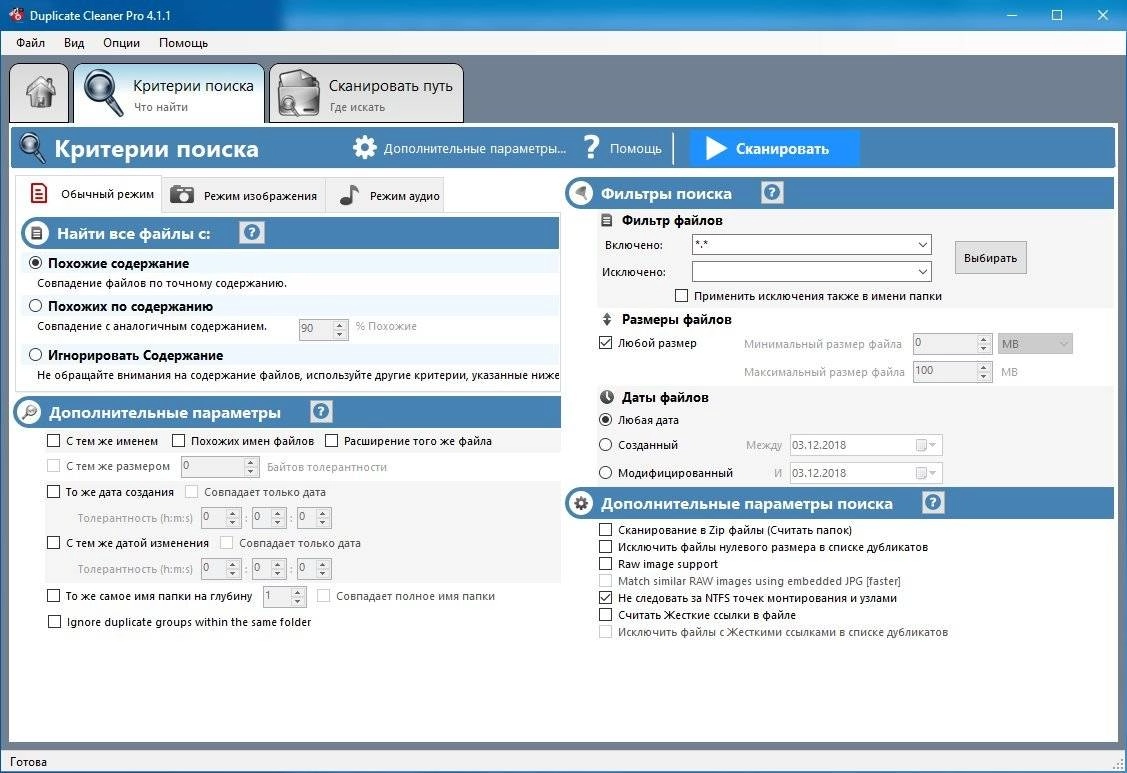The width and height of the screenshot is (1127, 773).
Task: Expand the Включено file filter dropdown
Action: pyautogui.click(x=922, y=244)
